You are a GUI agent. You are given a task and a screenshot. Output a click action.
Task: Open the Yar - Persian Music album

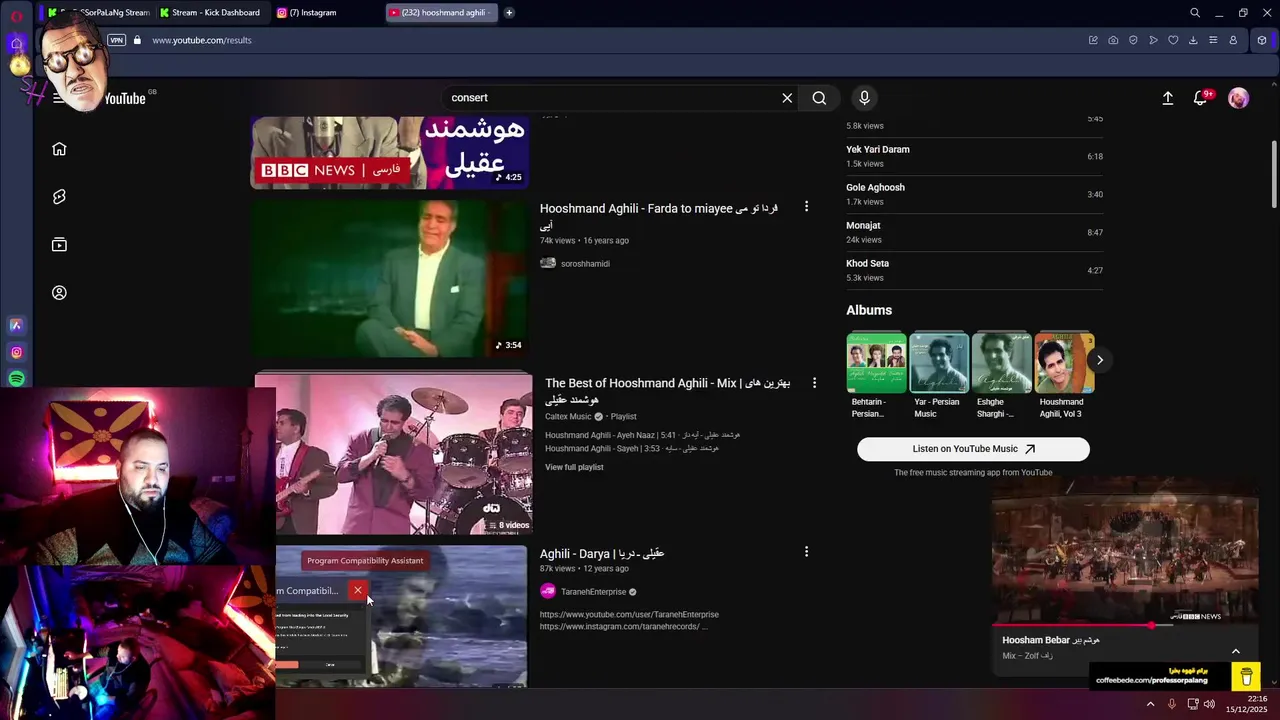tap(939, 362)
